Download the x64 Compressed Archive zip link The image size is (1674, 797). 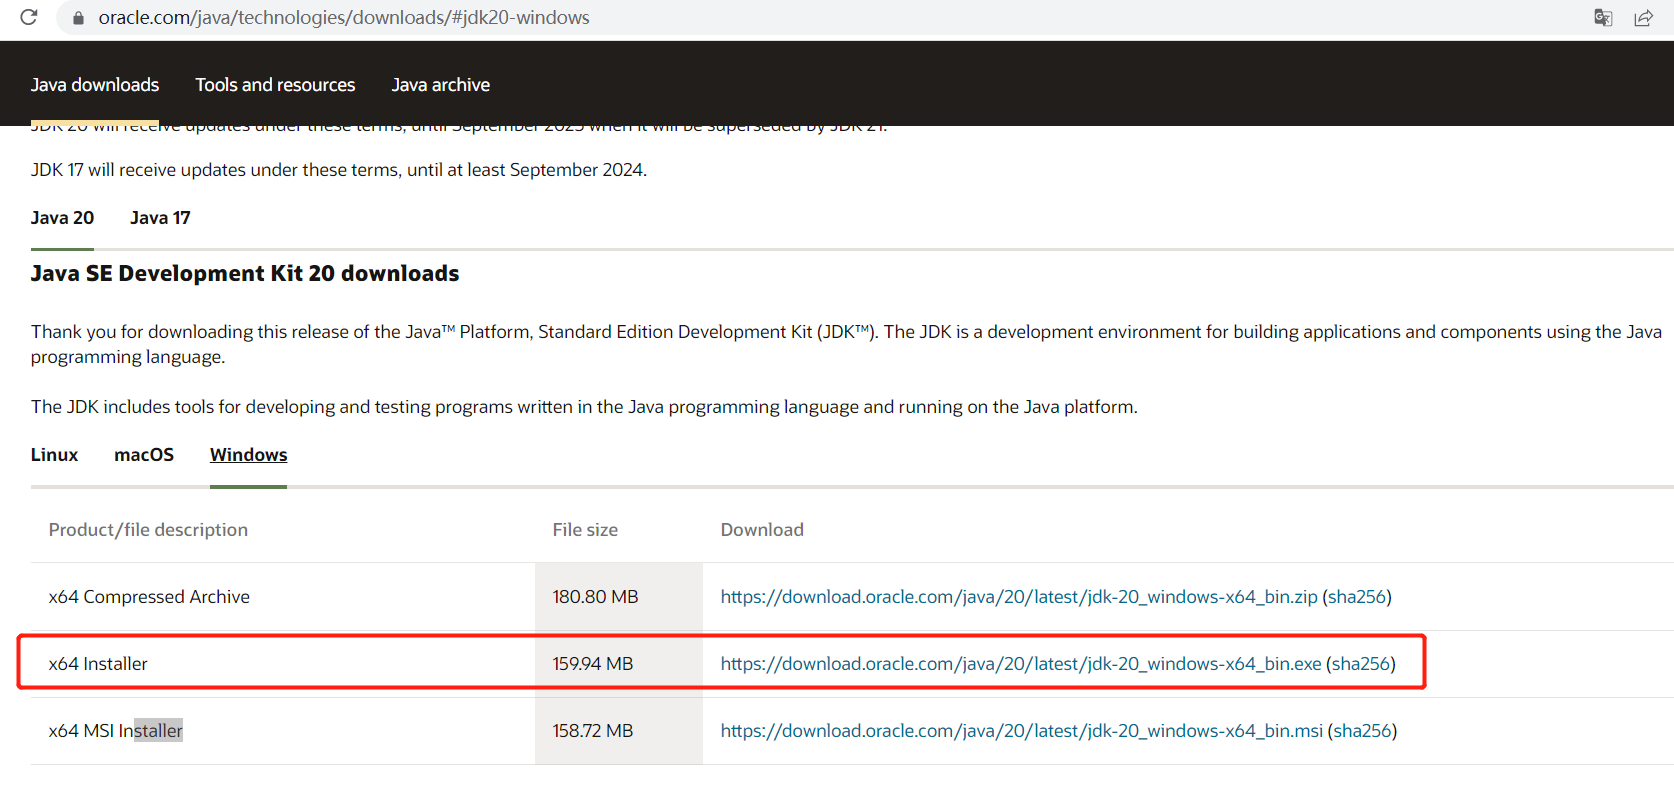(x=1018, y=597)
